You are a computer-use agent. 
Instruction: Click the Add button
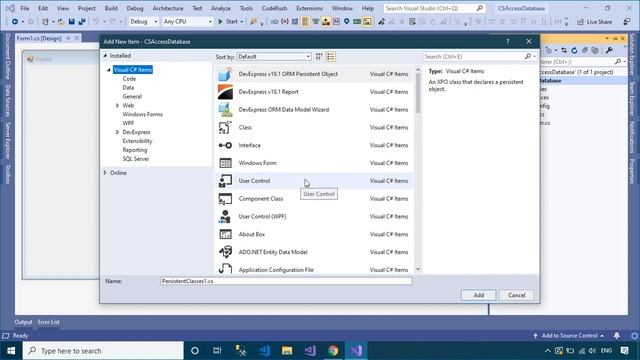click(478, 295)
